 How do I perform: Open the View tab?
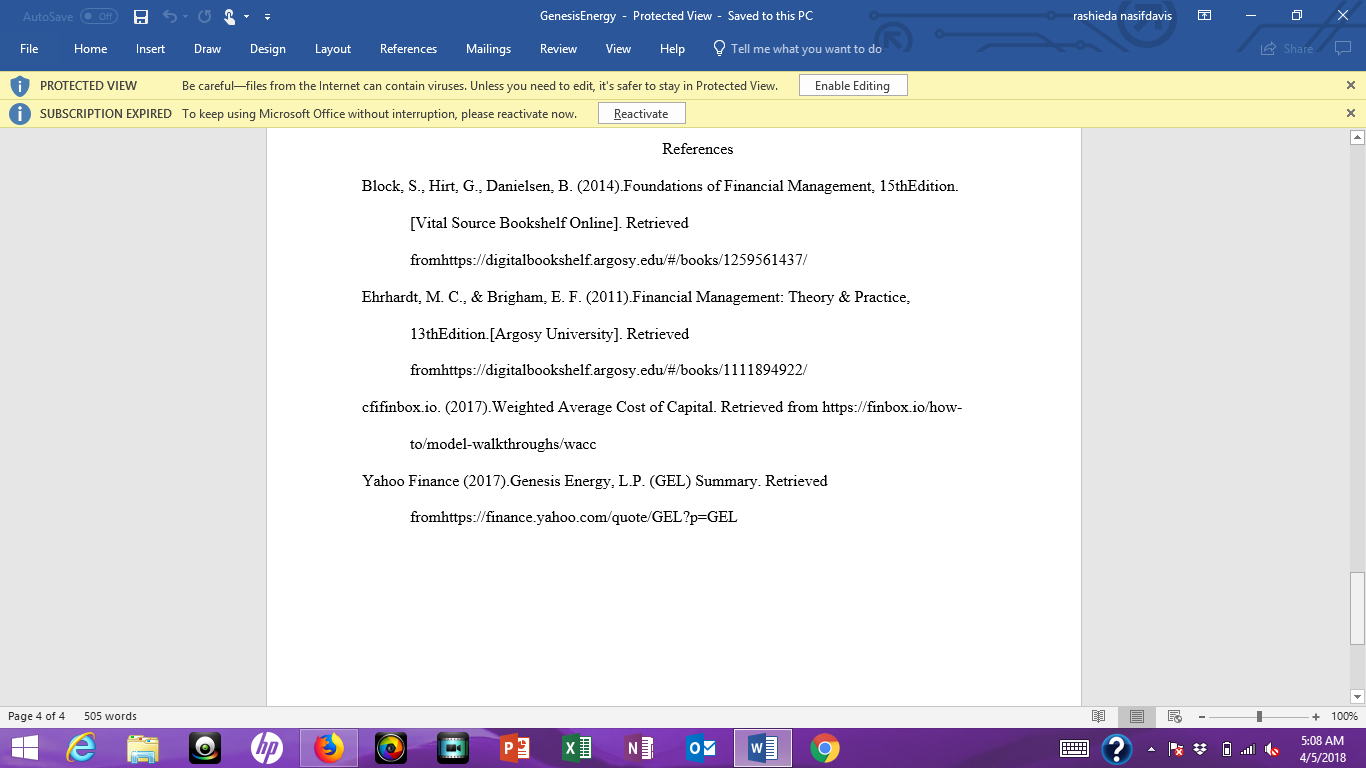coord(618,49)
